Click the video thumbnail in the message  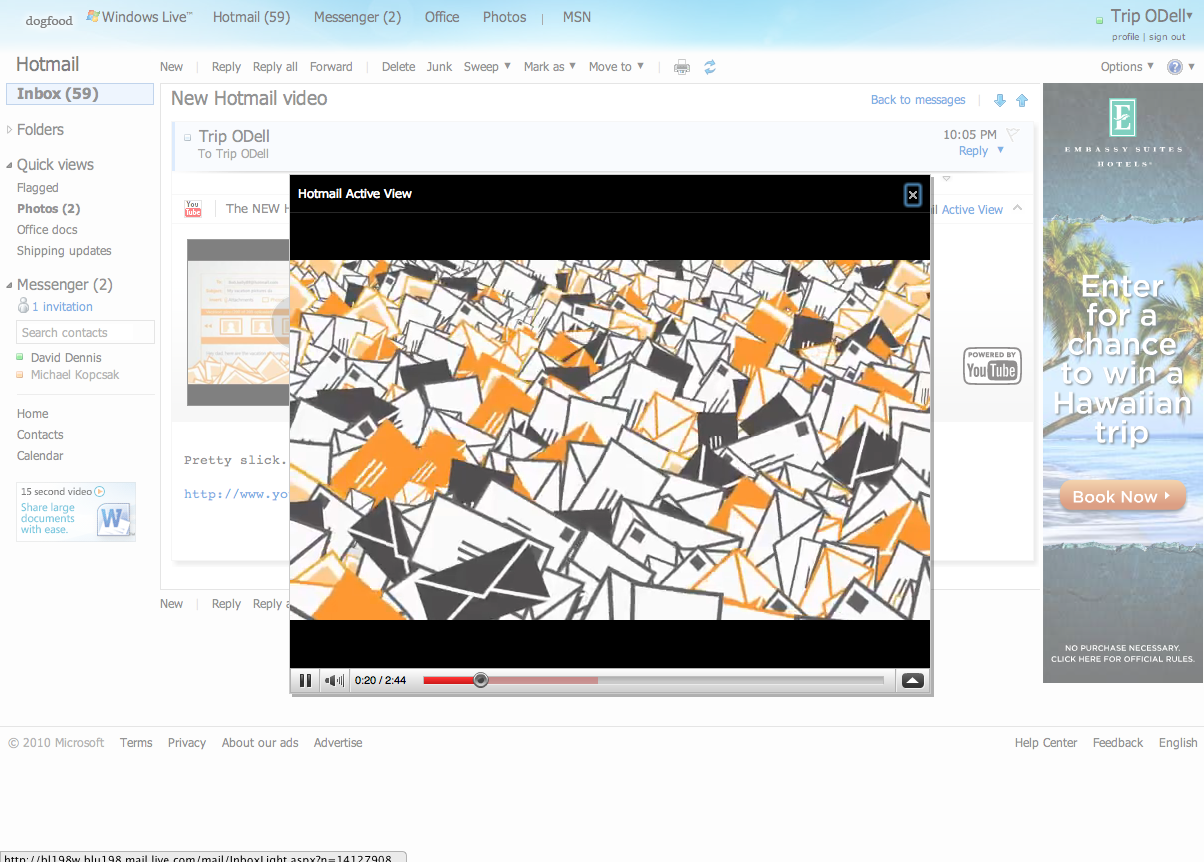point(238,322)
